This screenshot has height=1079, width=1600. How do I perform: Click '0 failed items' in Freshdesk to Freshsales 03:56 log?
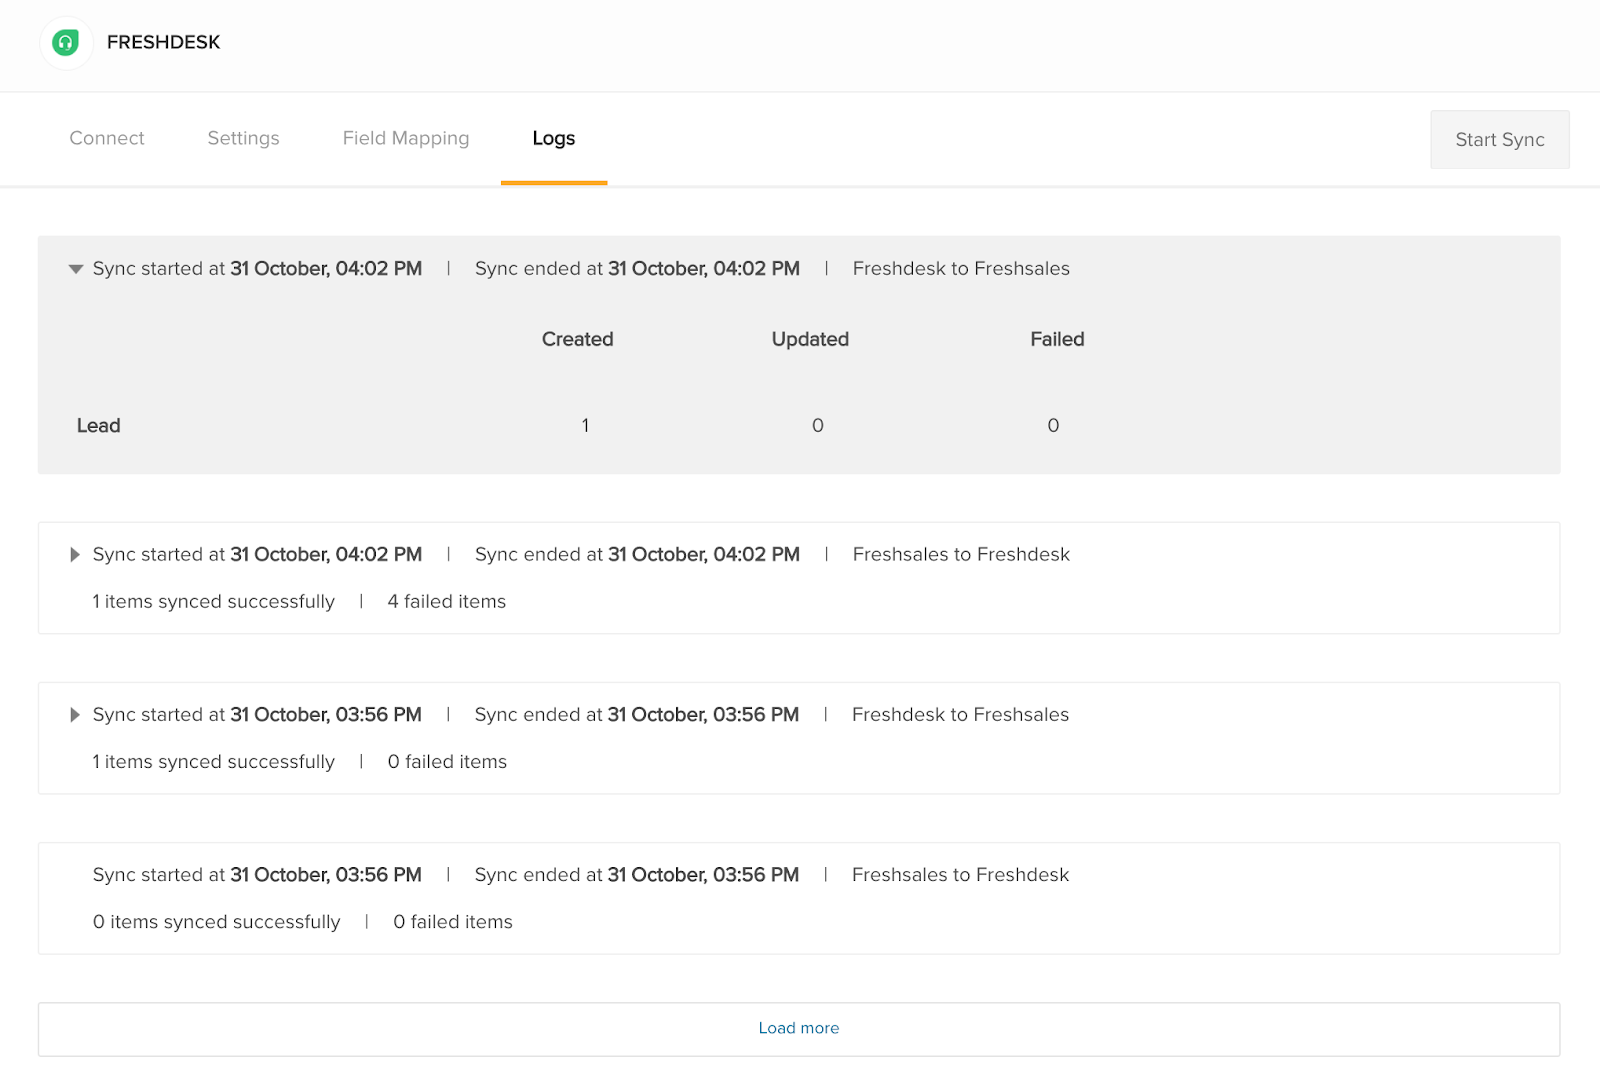(447, 762)
